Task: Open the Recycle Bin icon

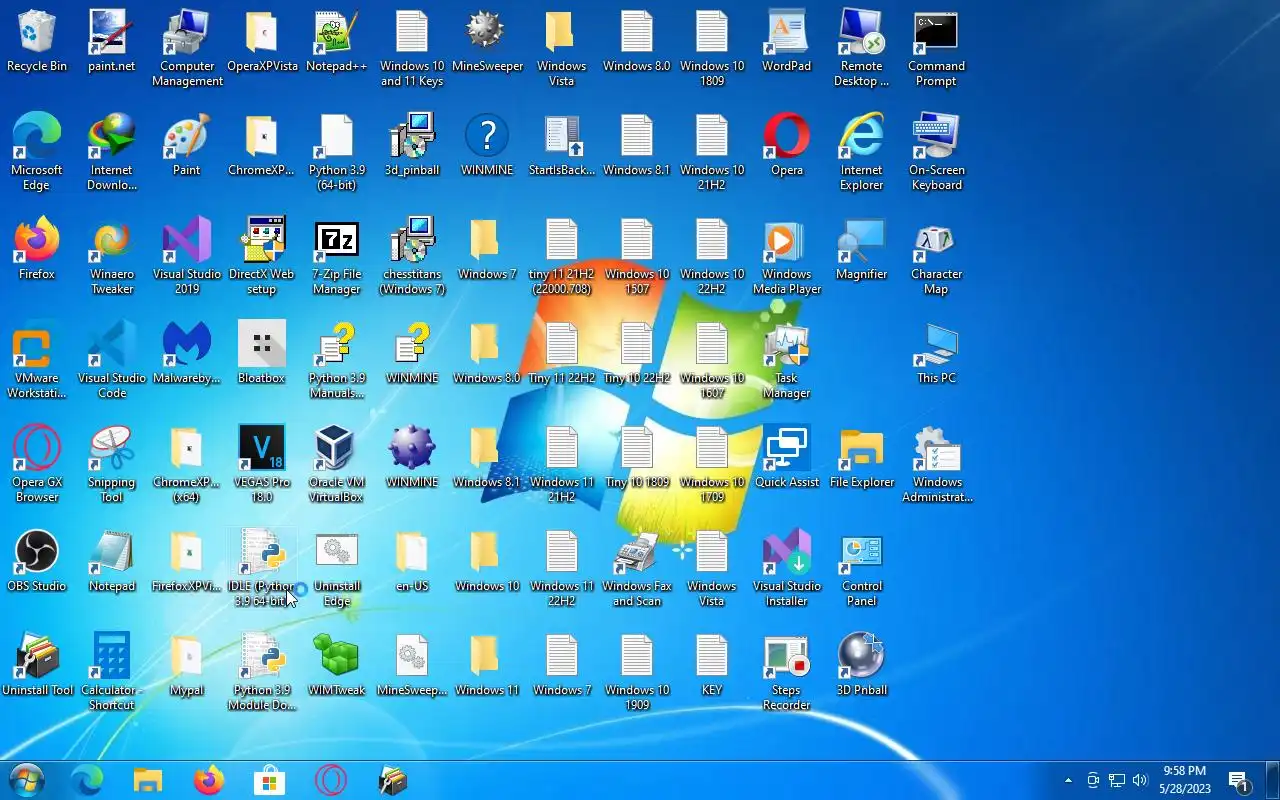Action: (x=37, y=42)
